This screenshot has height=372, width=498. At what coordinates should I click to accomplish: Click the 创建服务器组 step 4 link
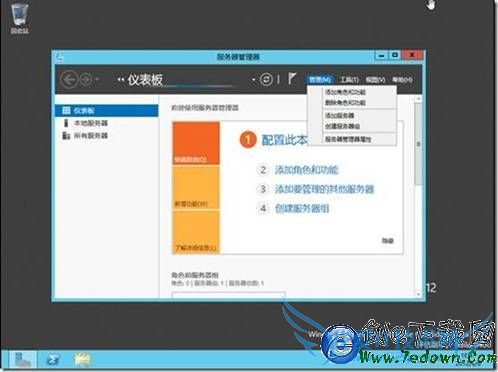click(302, 209)
